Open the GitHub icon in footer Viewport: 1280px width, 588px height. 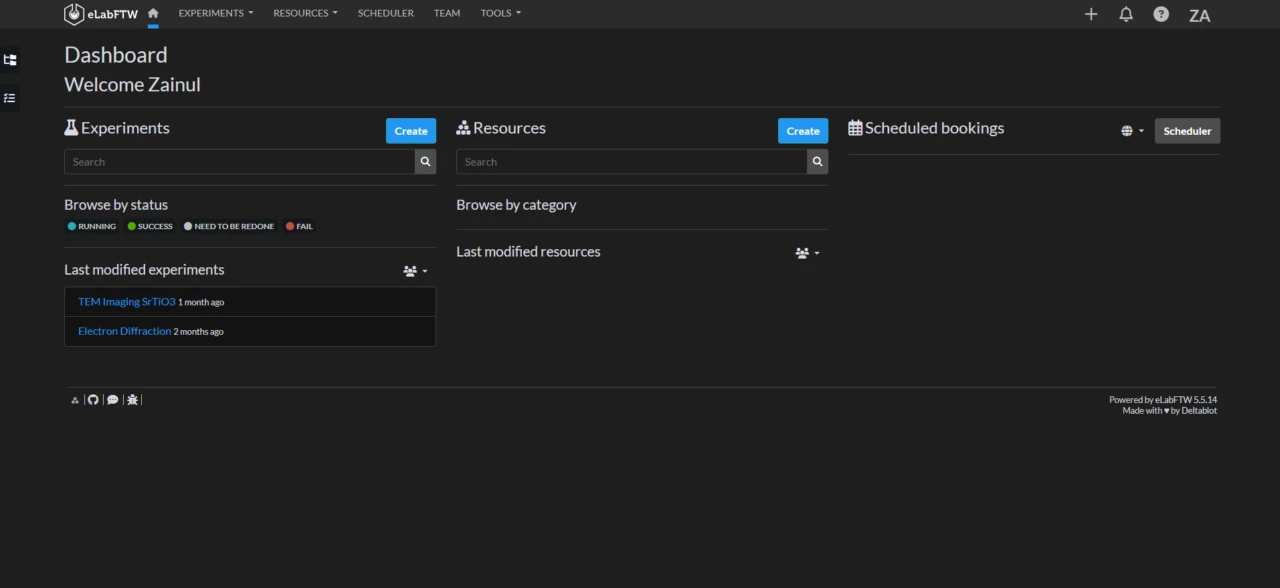pyautogui.click(x=93, y=400)
